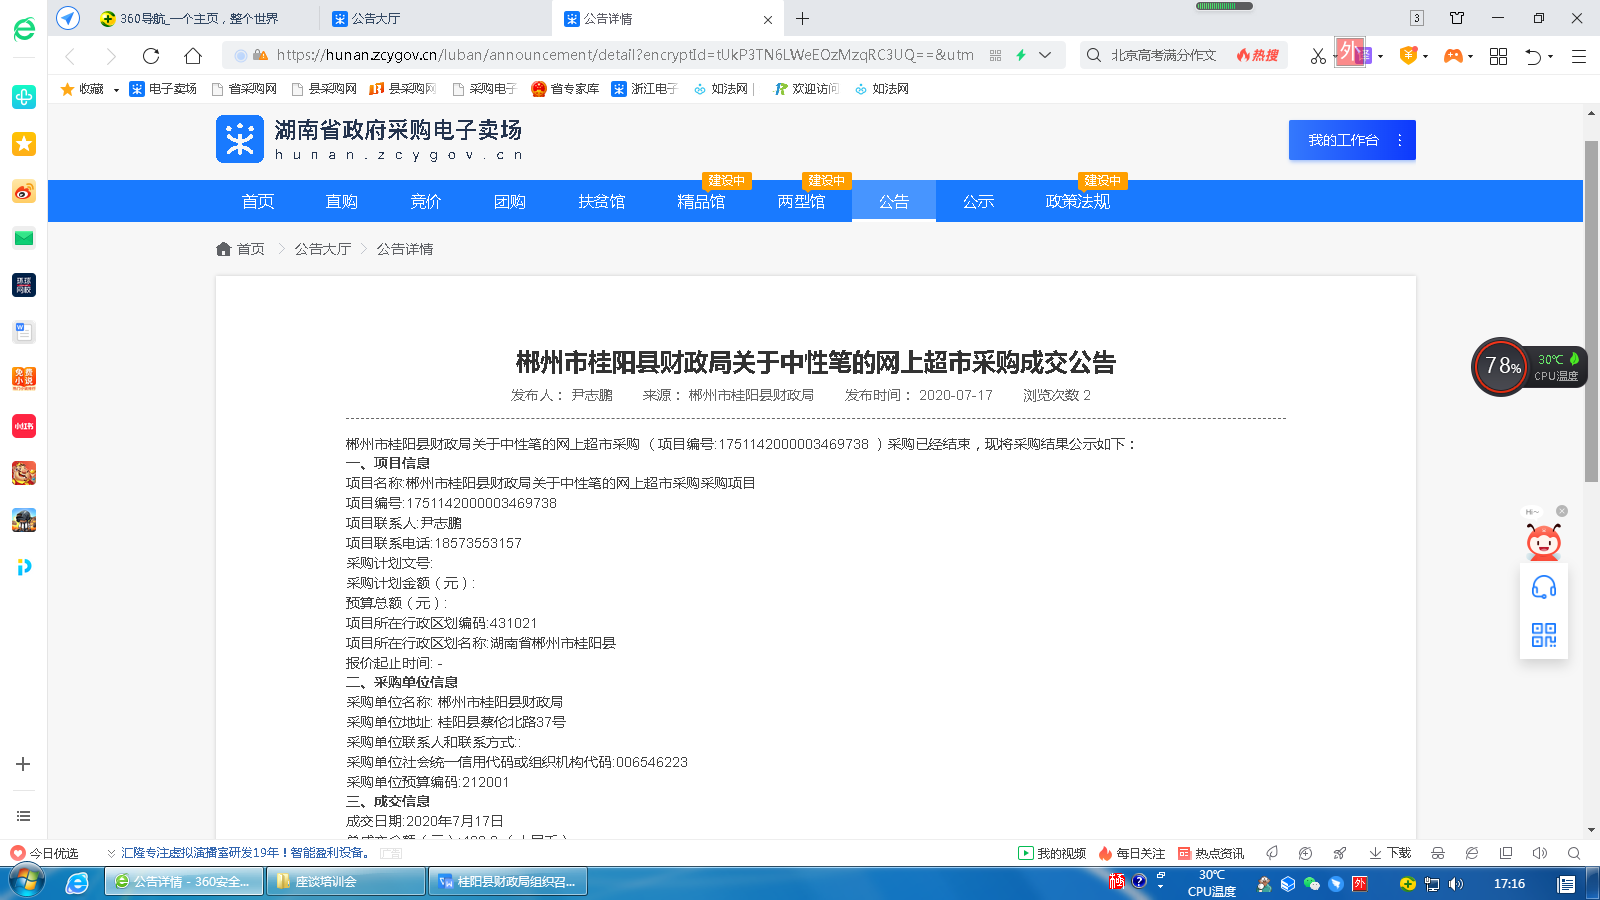Open the 公告大厅 breadcrumb link

(x=322, y=249)
